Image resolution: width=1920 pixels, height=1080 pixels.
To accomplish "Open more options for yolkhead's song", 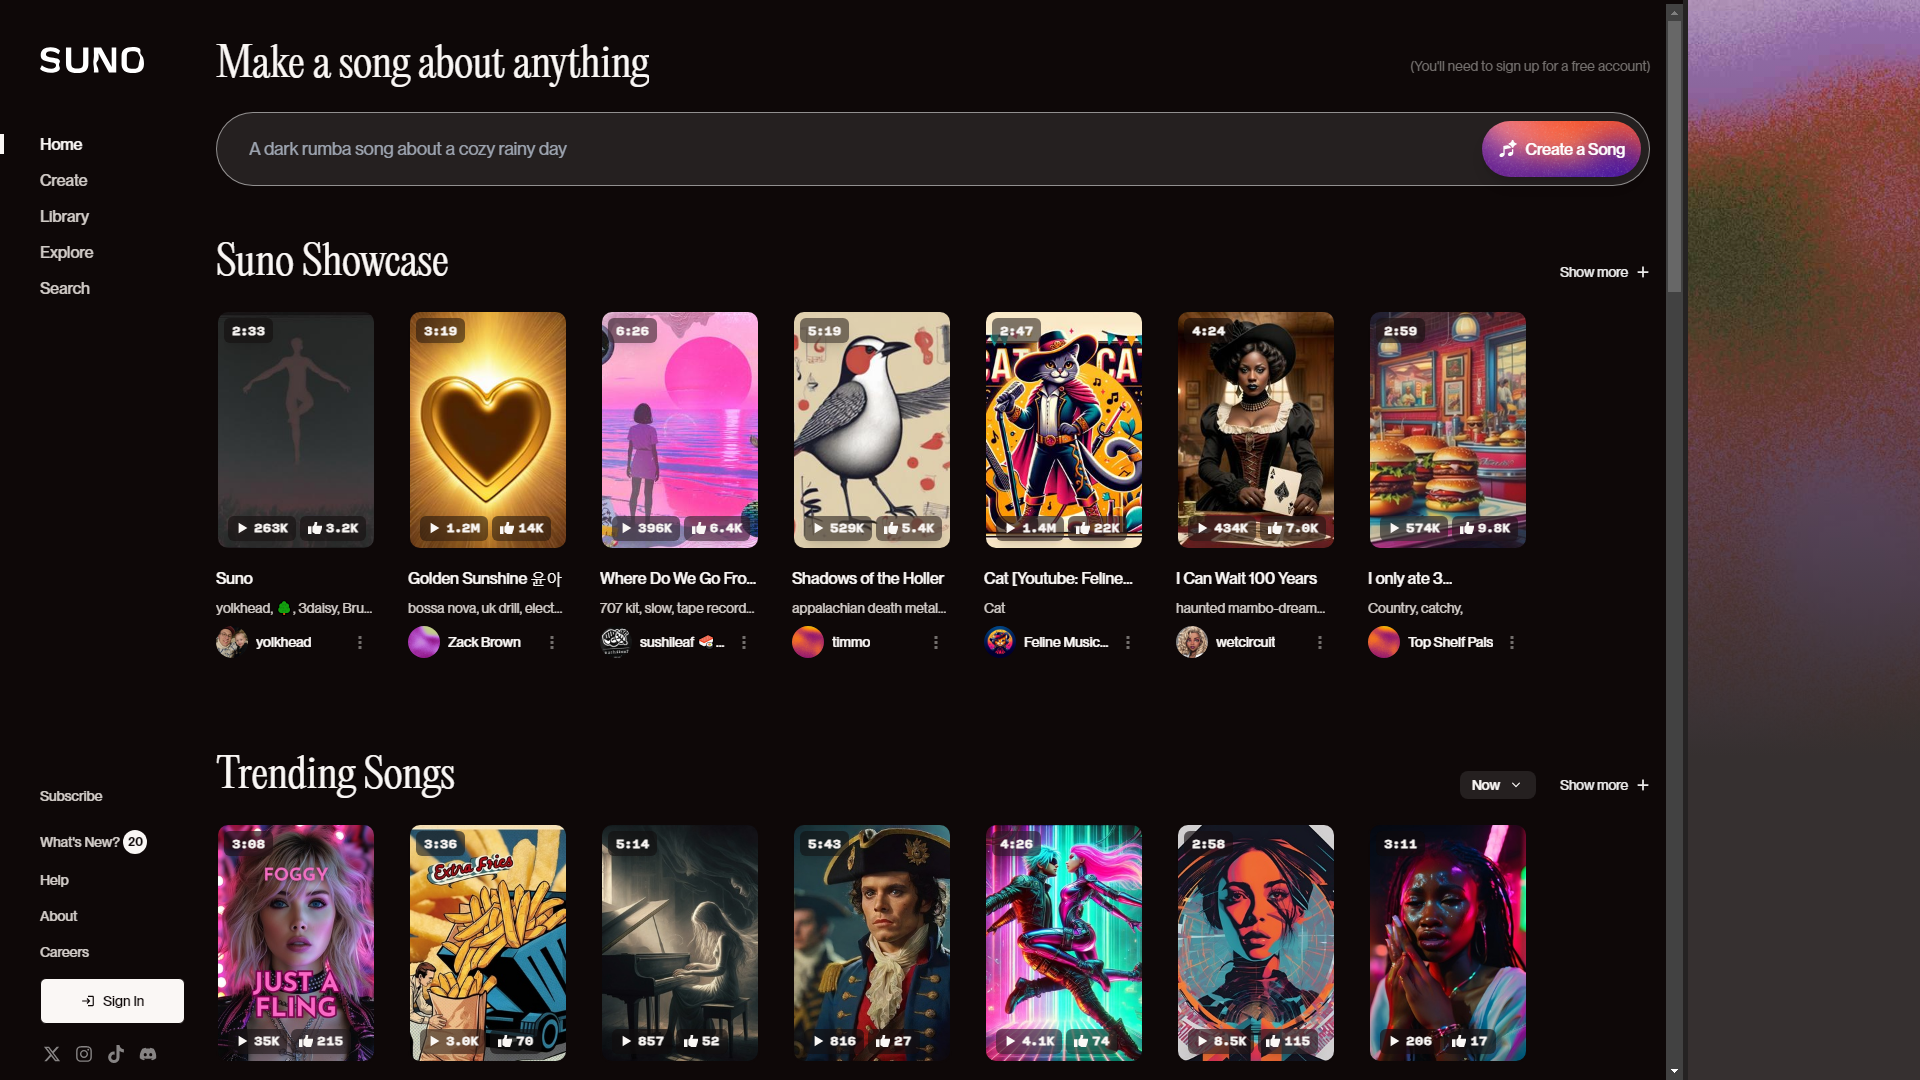I will [360, 642].
